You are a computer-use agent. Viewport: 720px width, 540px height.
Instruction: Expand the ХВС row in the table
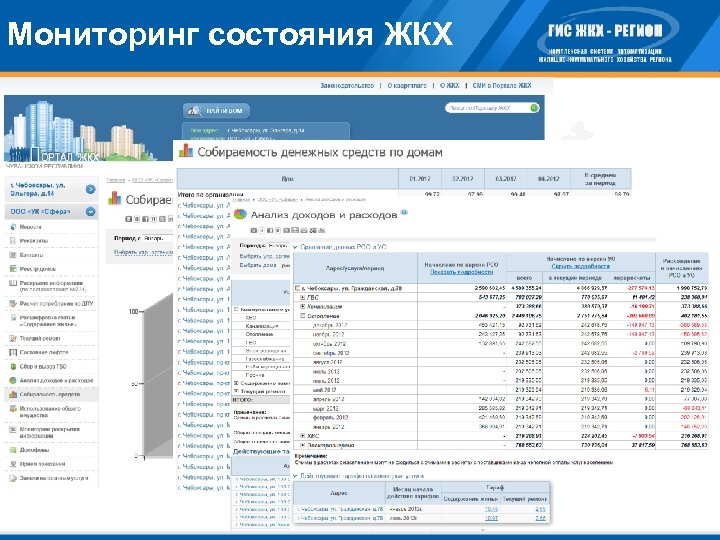tap(303, 436)
